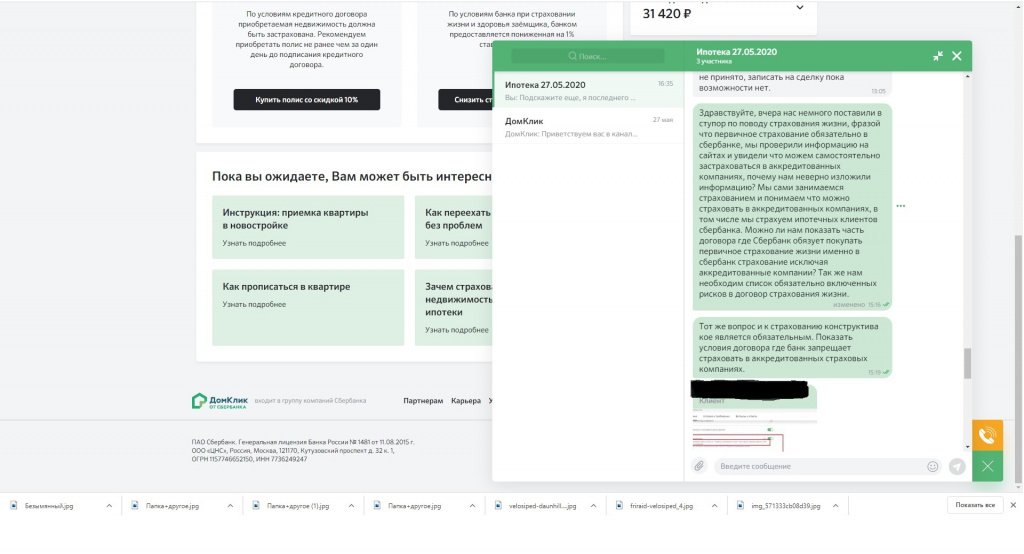Click Узнать подробнее under Инструкция: приемка
The image size is (1024, 554).
tap(254, 243)
